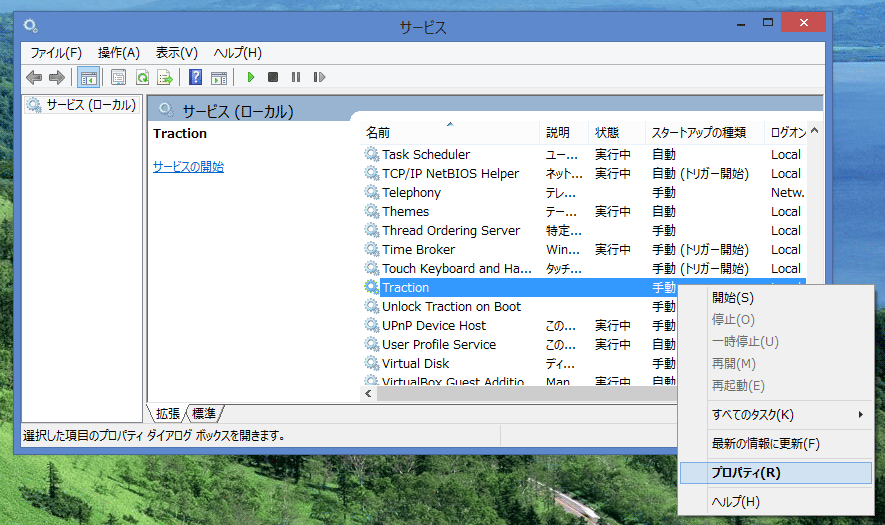Select the Themes service row
The width and height of the screenshot is (885, 525).
[x=584, y=211]
